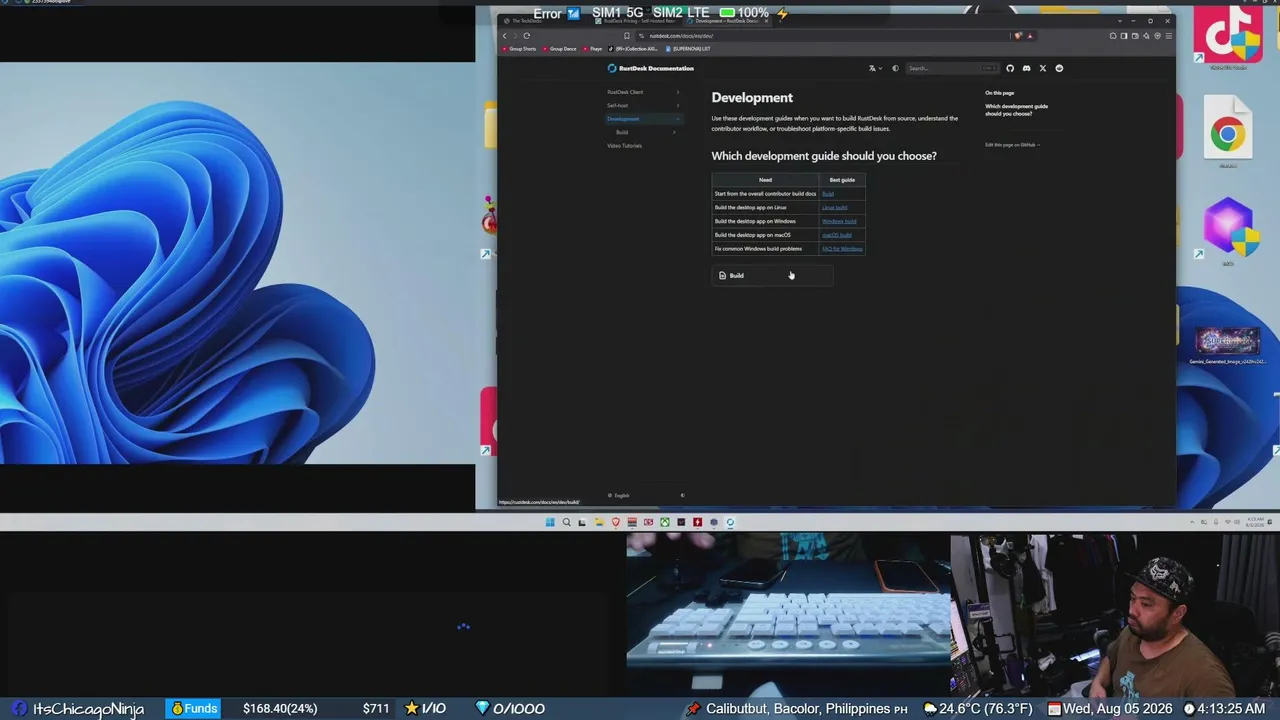1280x720 pixels.
Task: Open the GitHub icon in docs header
Action: (1010, 68)
